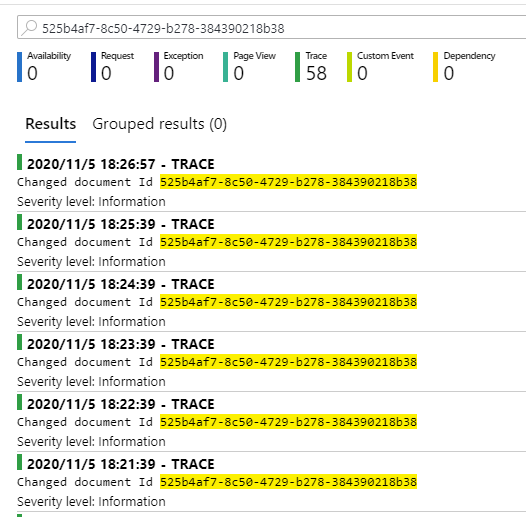Click the search magnifier icon

tap(29, 28)
